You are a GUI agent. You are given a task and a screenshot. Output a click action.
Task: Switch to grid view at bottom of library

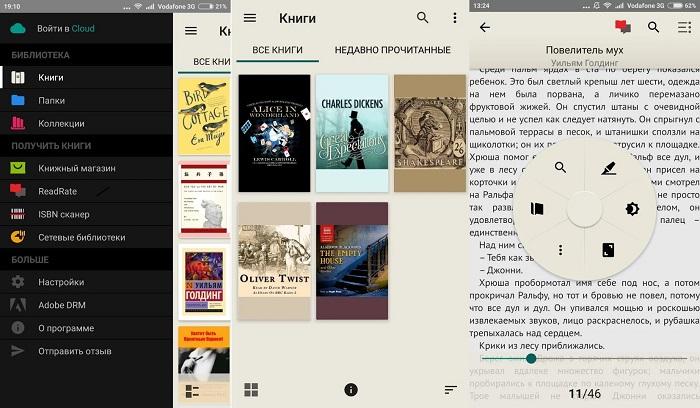click(x=250, y=389)
